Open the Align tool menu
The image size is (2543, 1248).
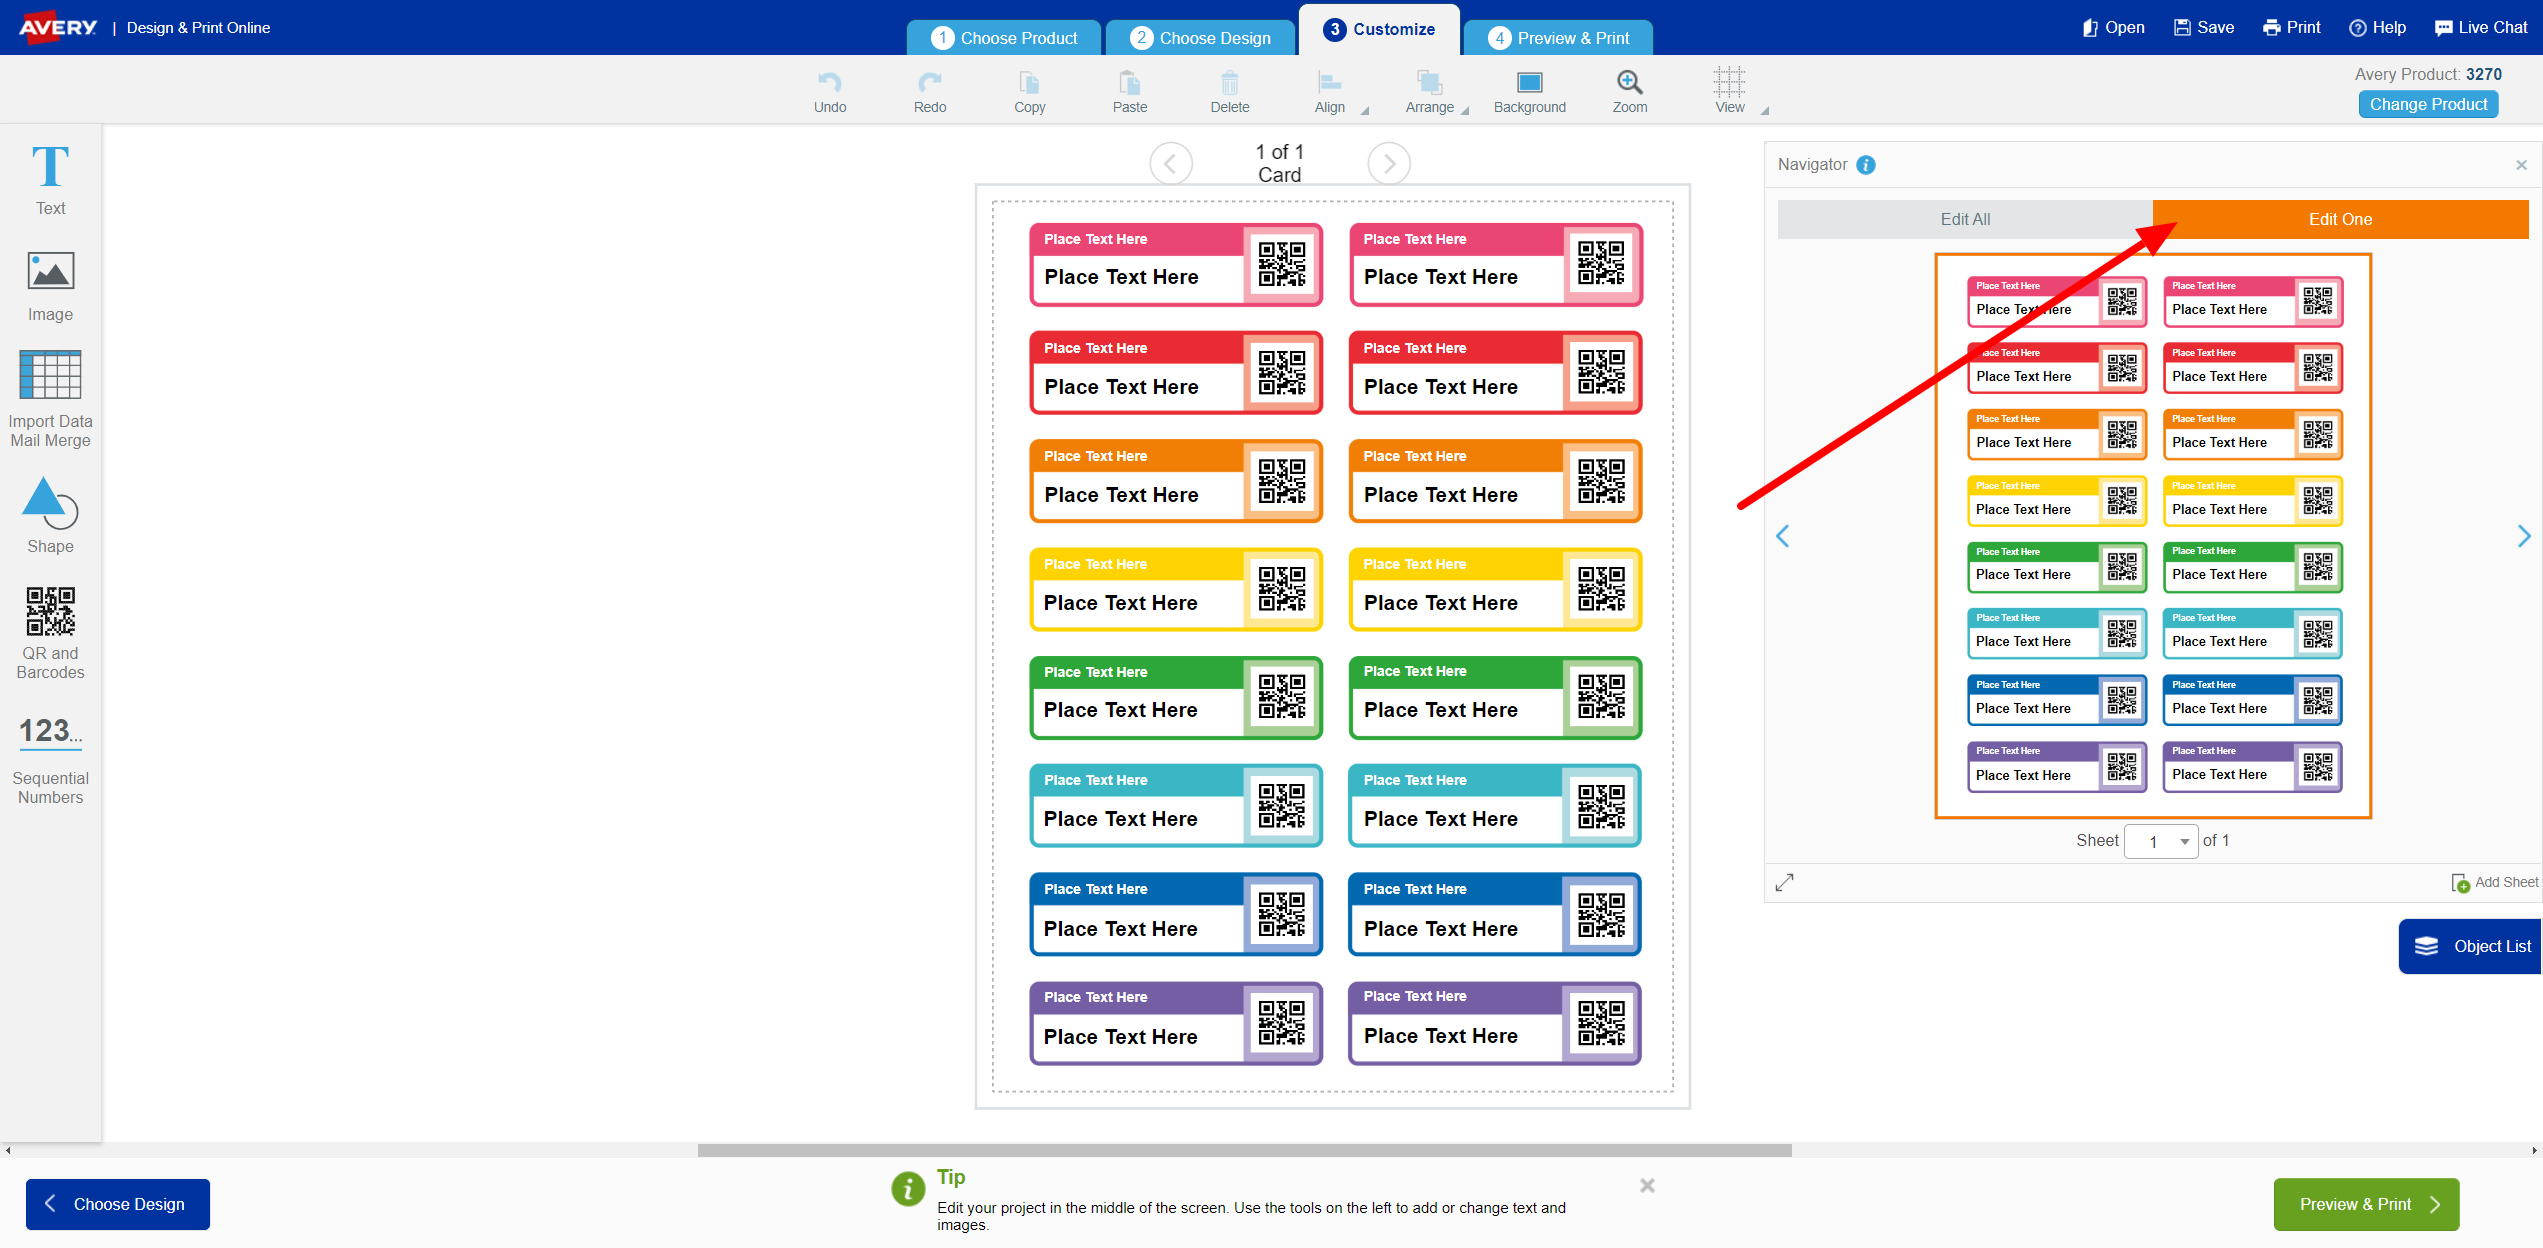coord(1332,92)
